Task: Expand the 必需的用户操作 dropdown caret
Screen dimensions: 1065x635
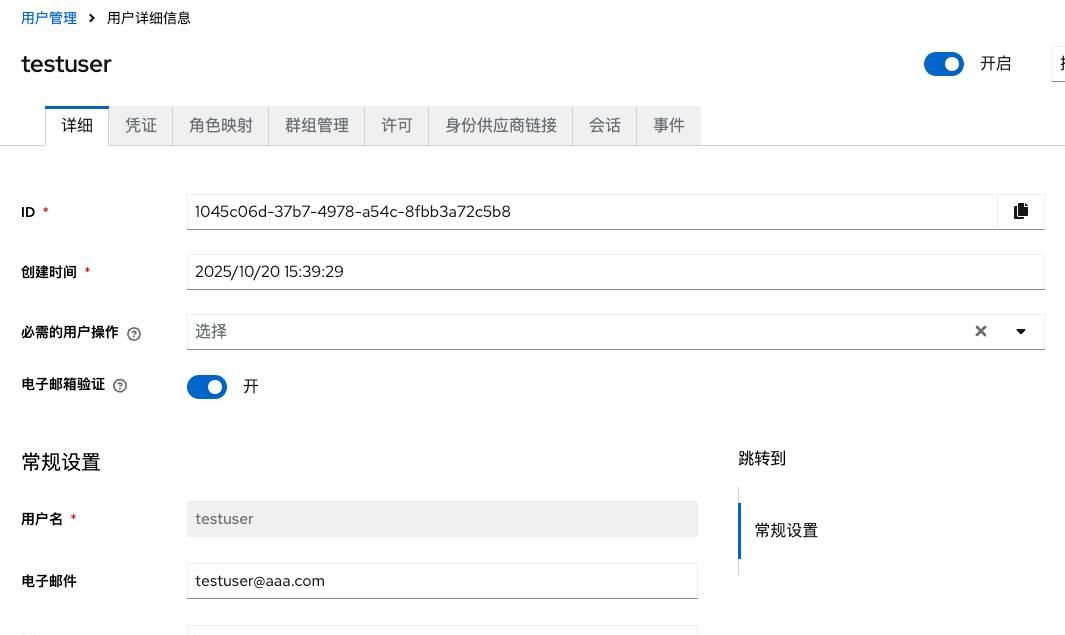Action: 1020,331
